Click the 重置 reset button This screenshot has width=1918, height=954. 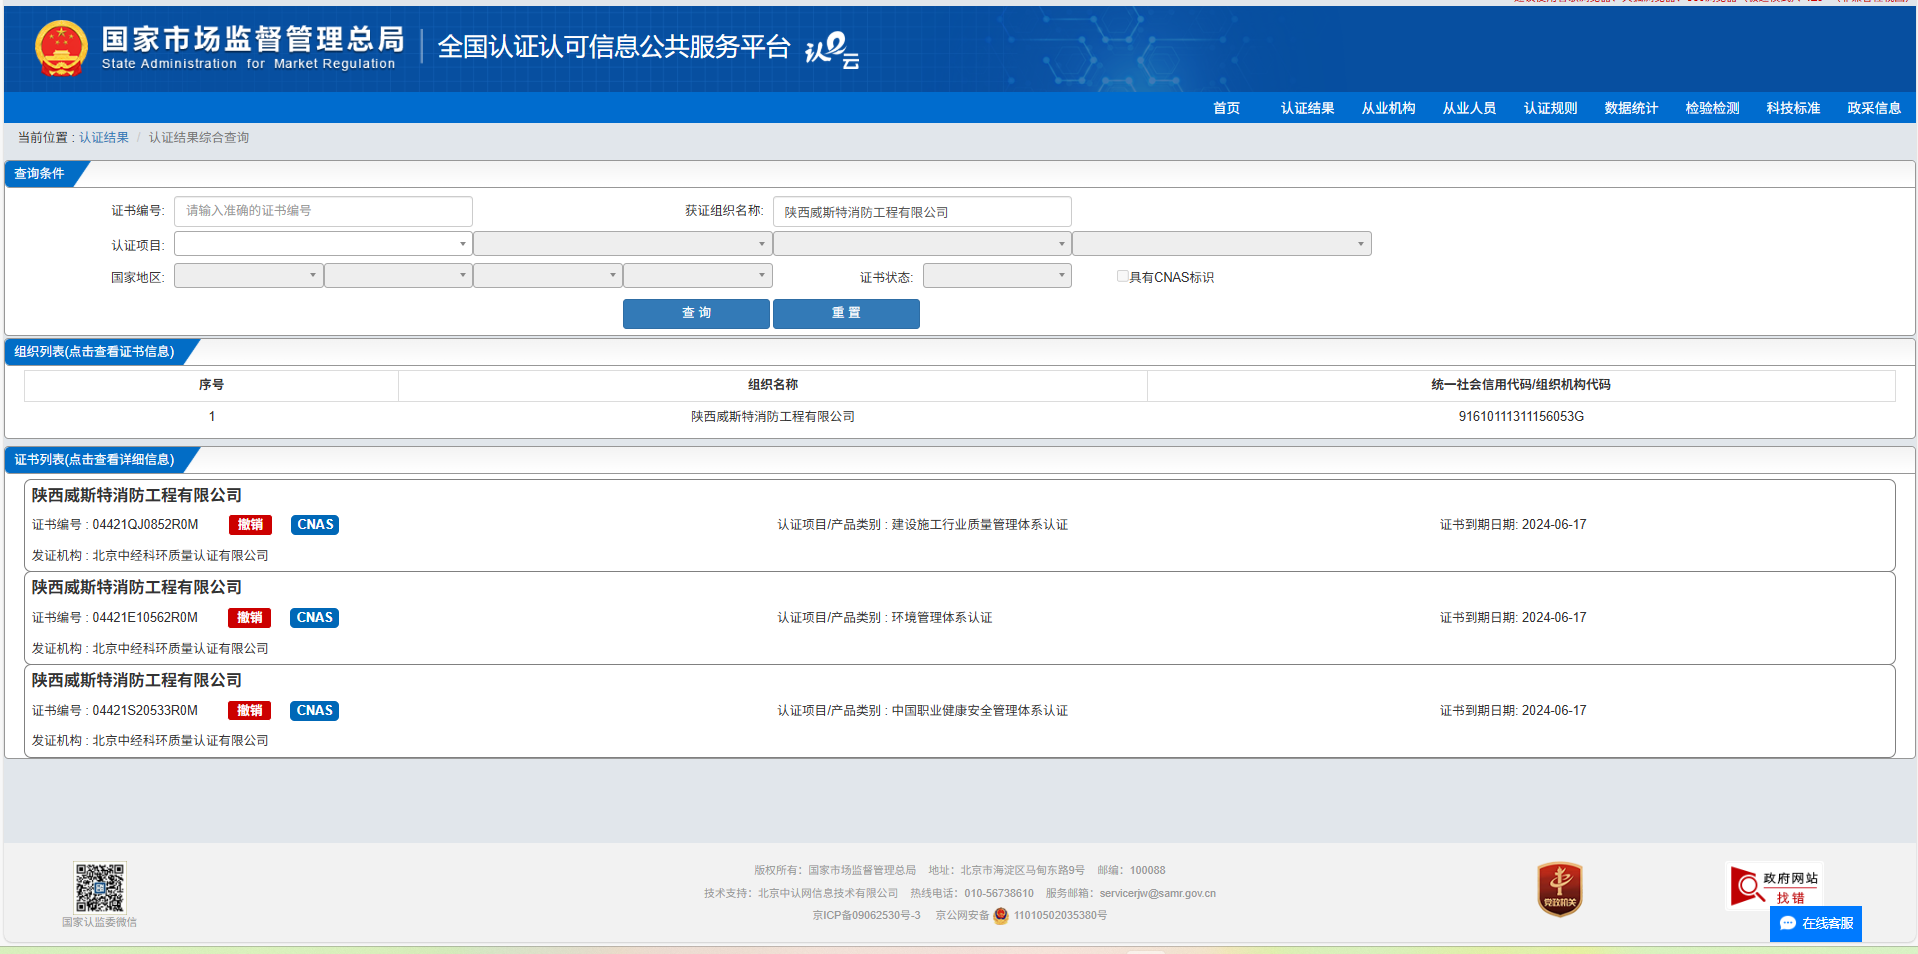(x=846, y=313)
